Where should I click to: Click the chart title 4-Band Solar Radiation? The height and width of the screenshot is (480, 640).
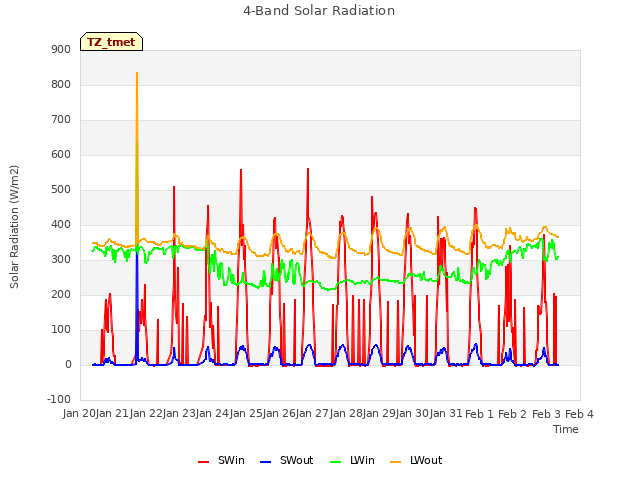pos(319,10)
